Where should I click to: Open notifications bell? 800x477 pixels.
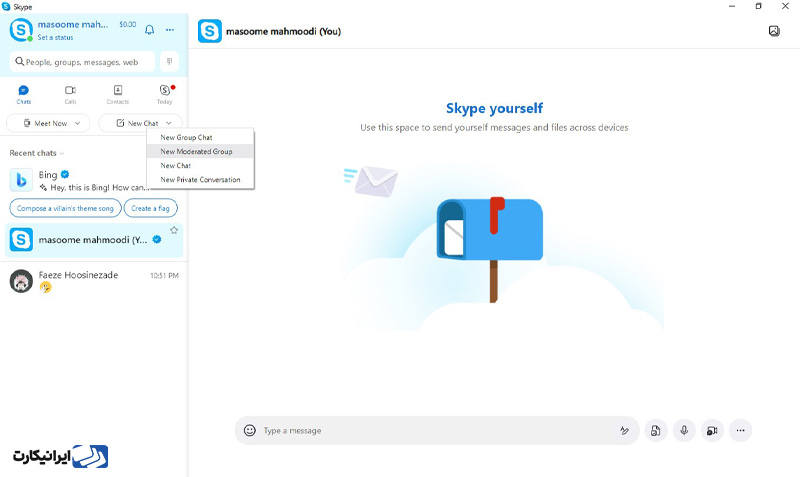coord(149,30)
